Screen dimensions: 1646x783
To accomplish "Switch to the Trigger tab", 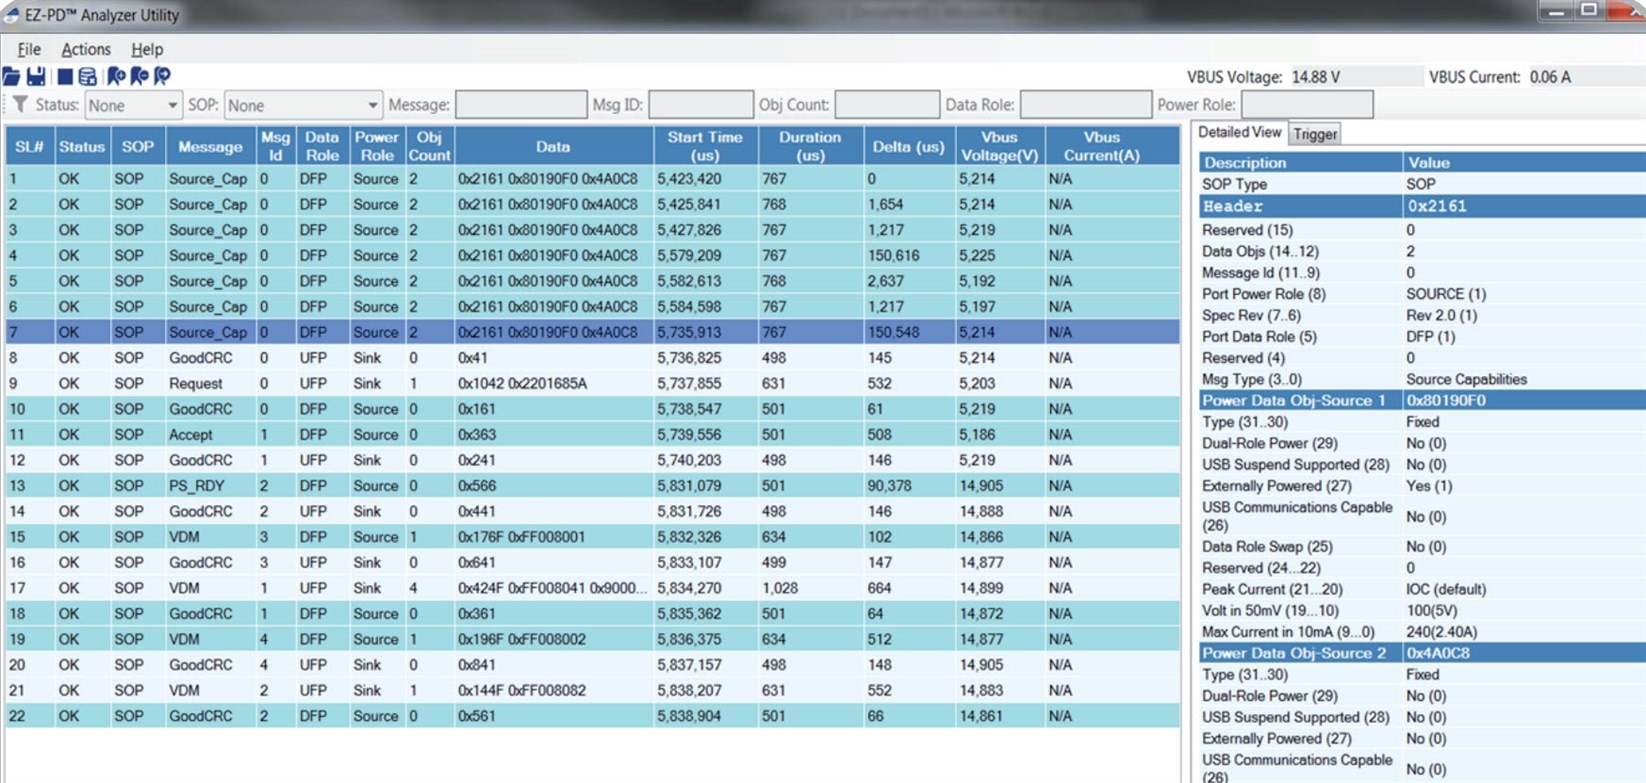I will pyautogui.click(x=1315, y=134).
